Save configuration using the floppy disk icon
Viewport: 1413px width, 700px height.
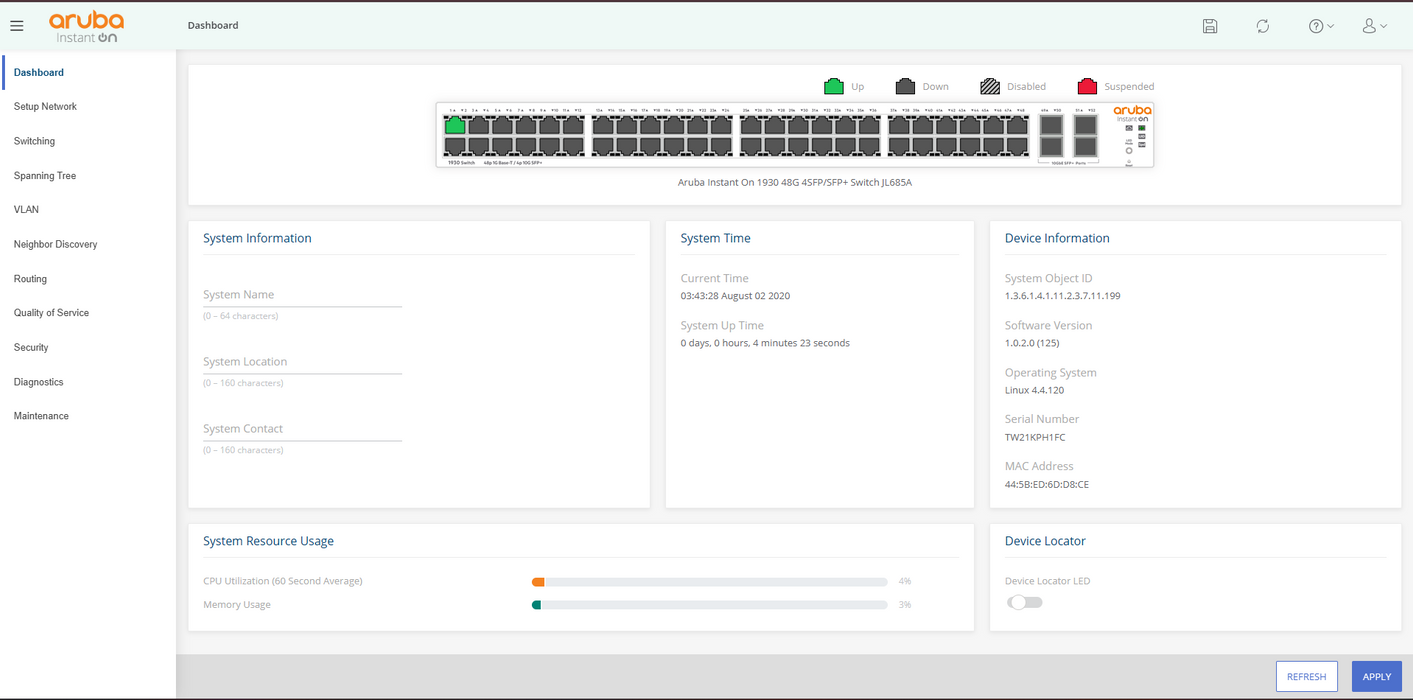pyautogui.click(x=1210, y=26)
